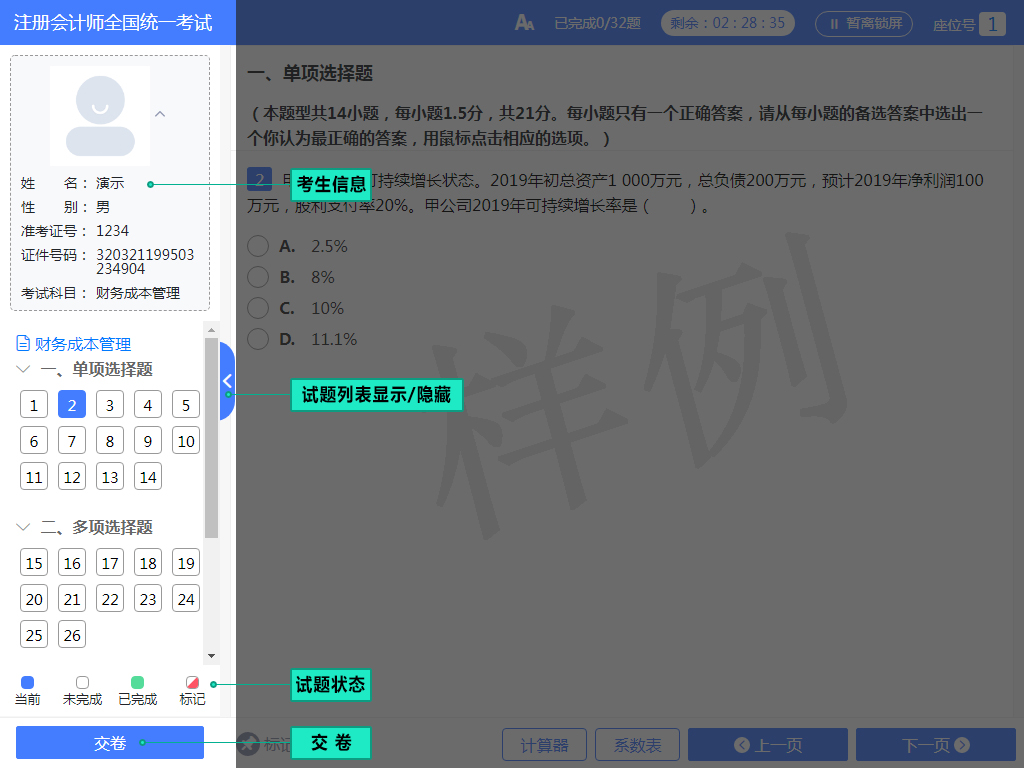Open the 计算器 calculator
1024x768 pixels.
coord(544,744)
